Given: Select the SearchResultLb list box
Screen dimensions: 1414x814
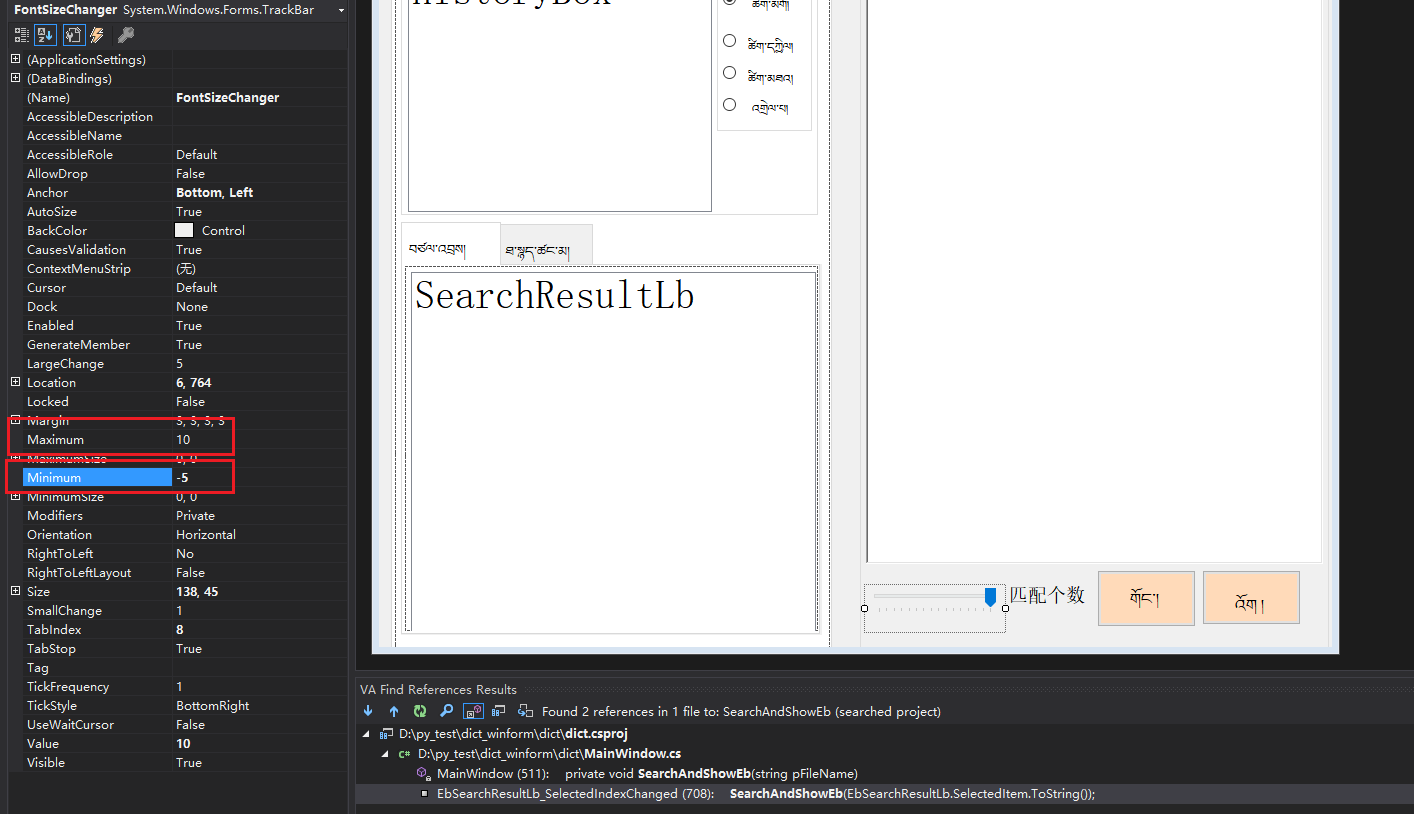Looking at the screenshot, I should [x=612, y=452].
